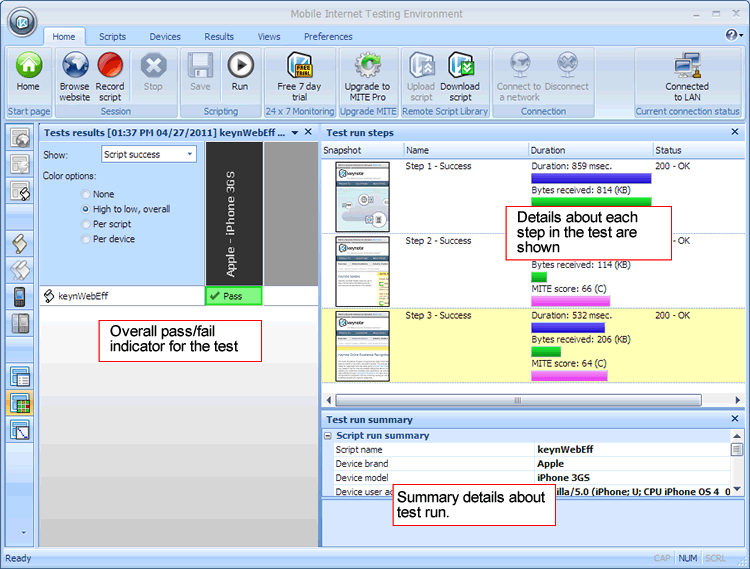Click the Apple - iPhone 3GS column header
This screenshot has height=569, width=750.
coord(234,214)
